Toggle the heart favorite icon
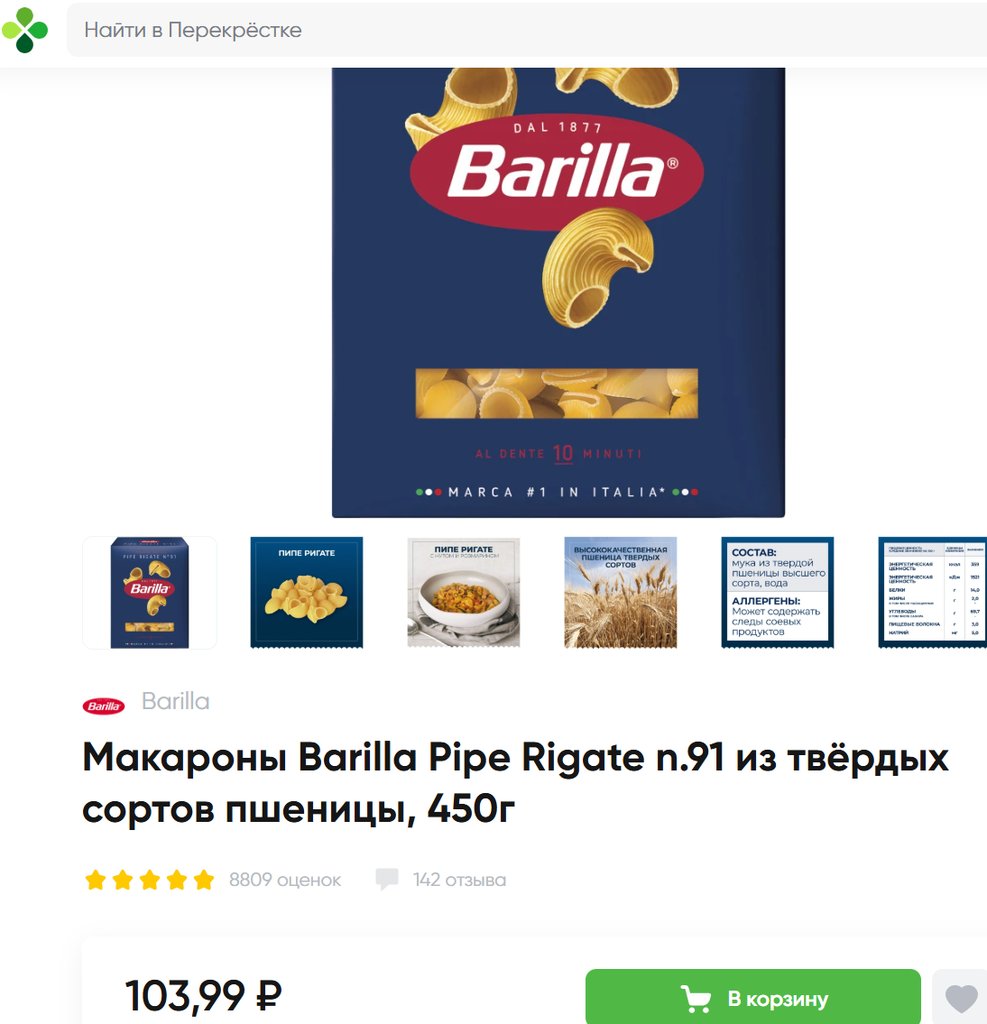This screenshot has height=1024, width=987. tap(961, 997)
